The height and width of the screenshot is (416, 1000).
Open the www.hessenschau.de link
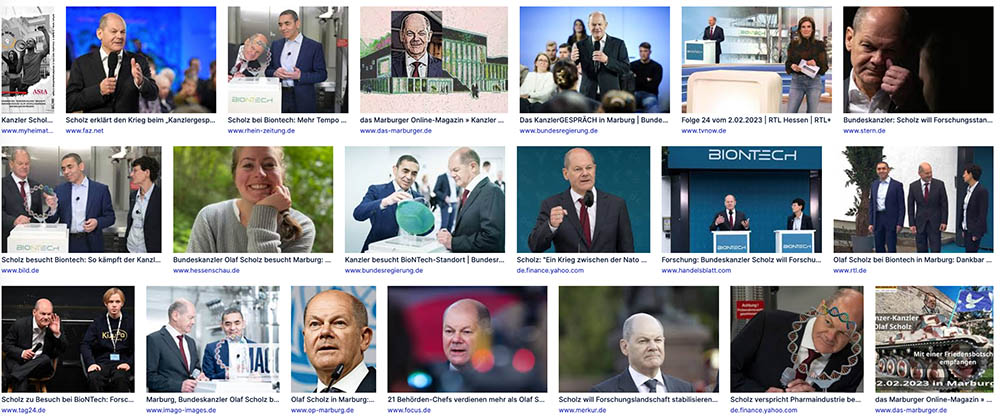[x=206, y=271]
